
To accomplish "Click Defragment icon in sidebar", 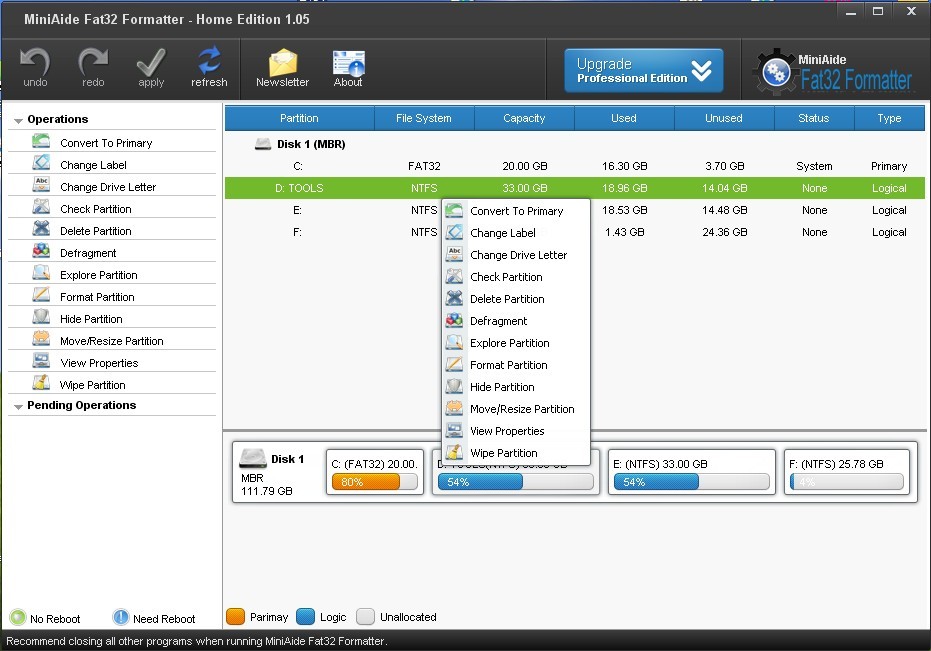I will (x=41, y=252).
